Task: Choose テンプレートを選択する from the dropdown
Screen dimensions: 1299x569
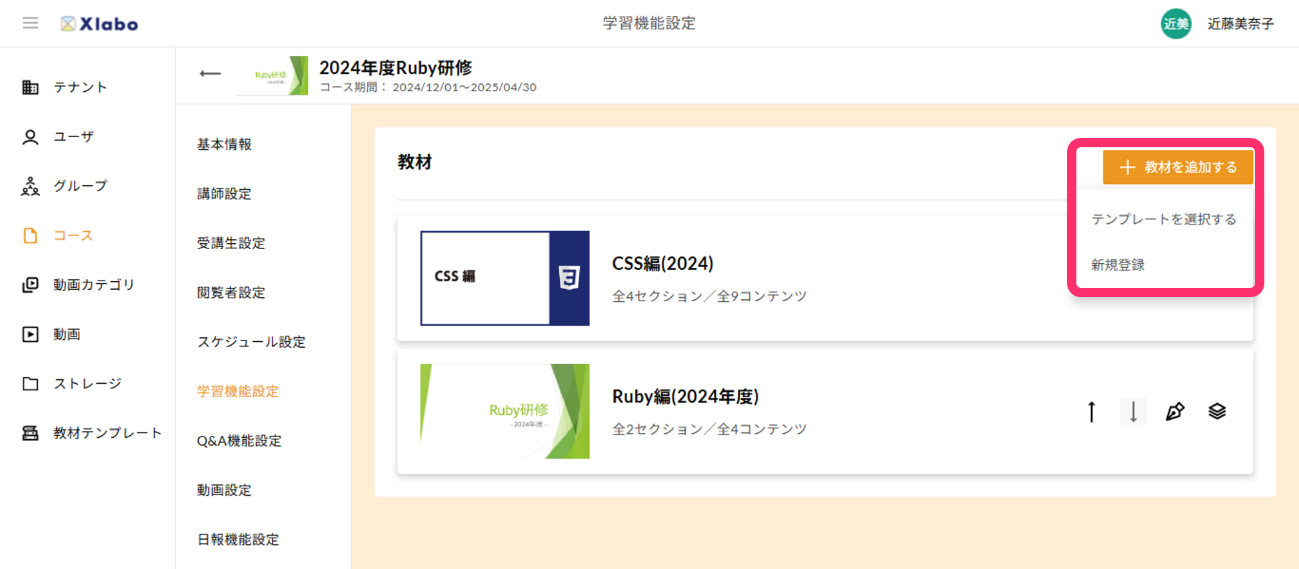Action: point(1163,219)
